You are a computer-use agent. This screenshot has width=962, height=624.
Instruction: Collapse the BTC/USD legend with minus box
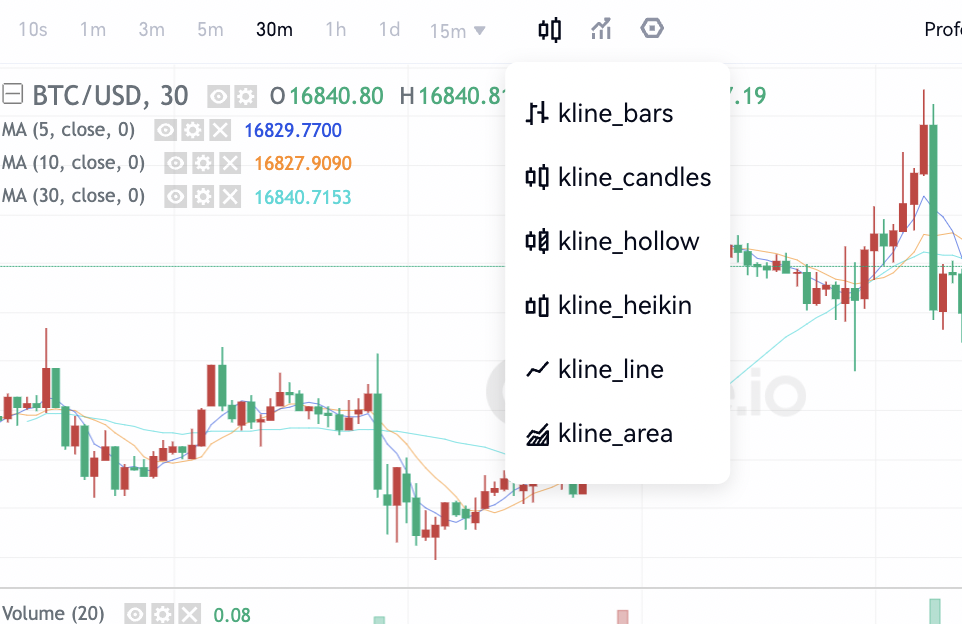click(x=13, y=96)
